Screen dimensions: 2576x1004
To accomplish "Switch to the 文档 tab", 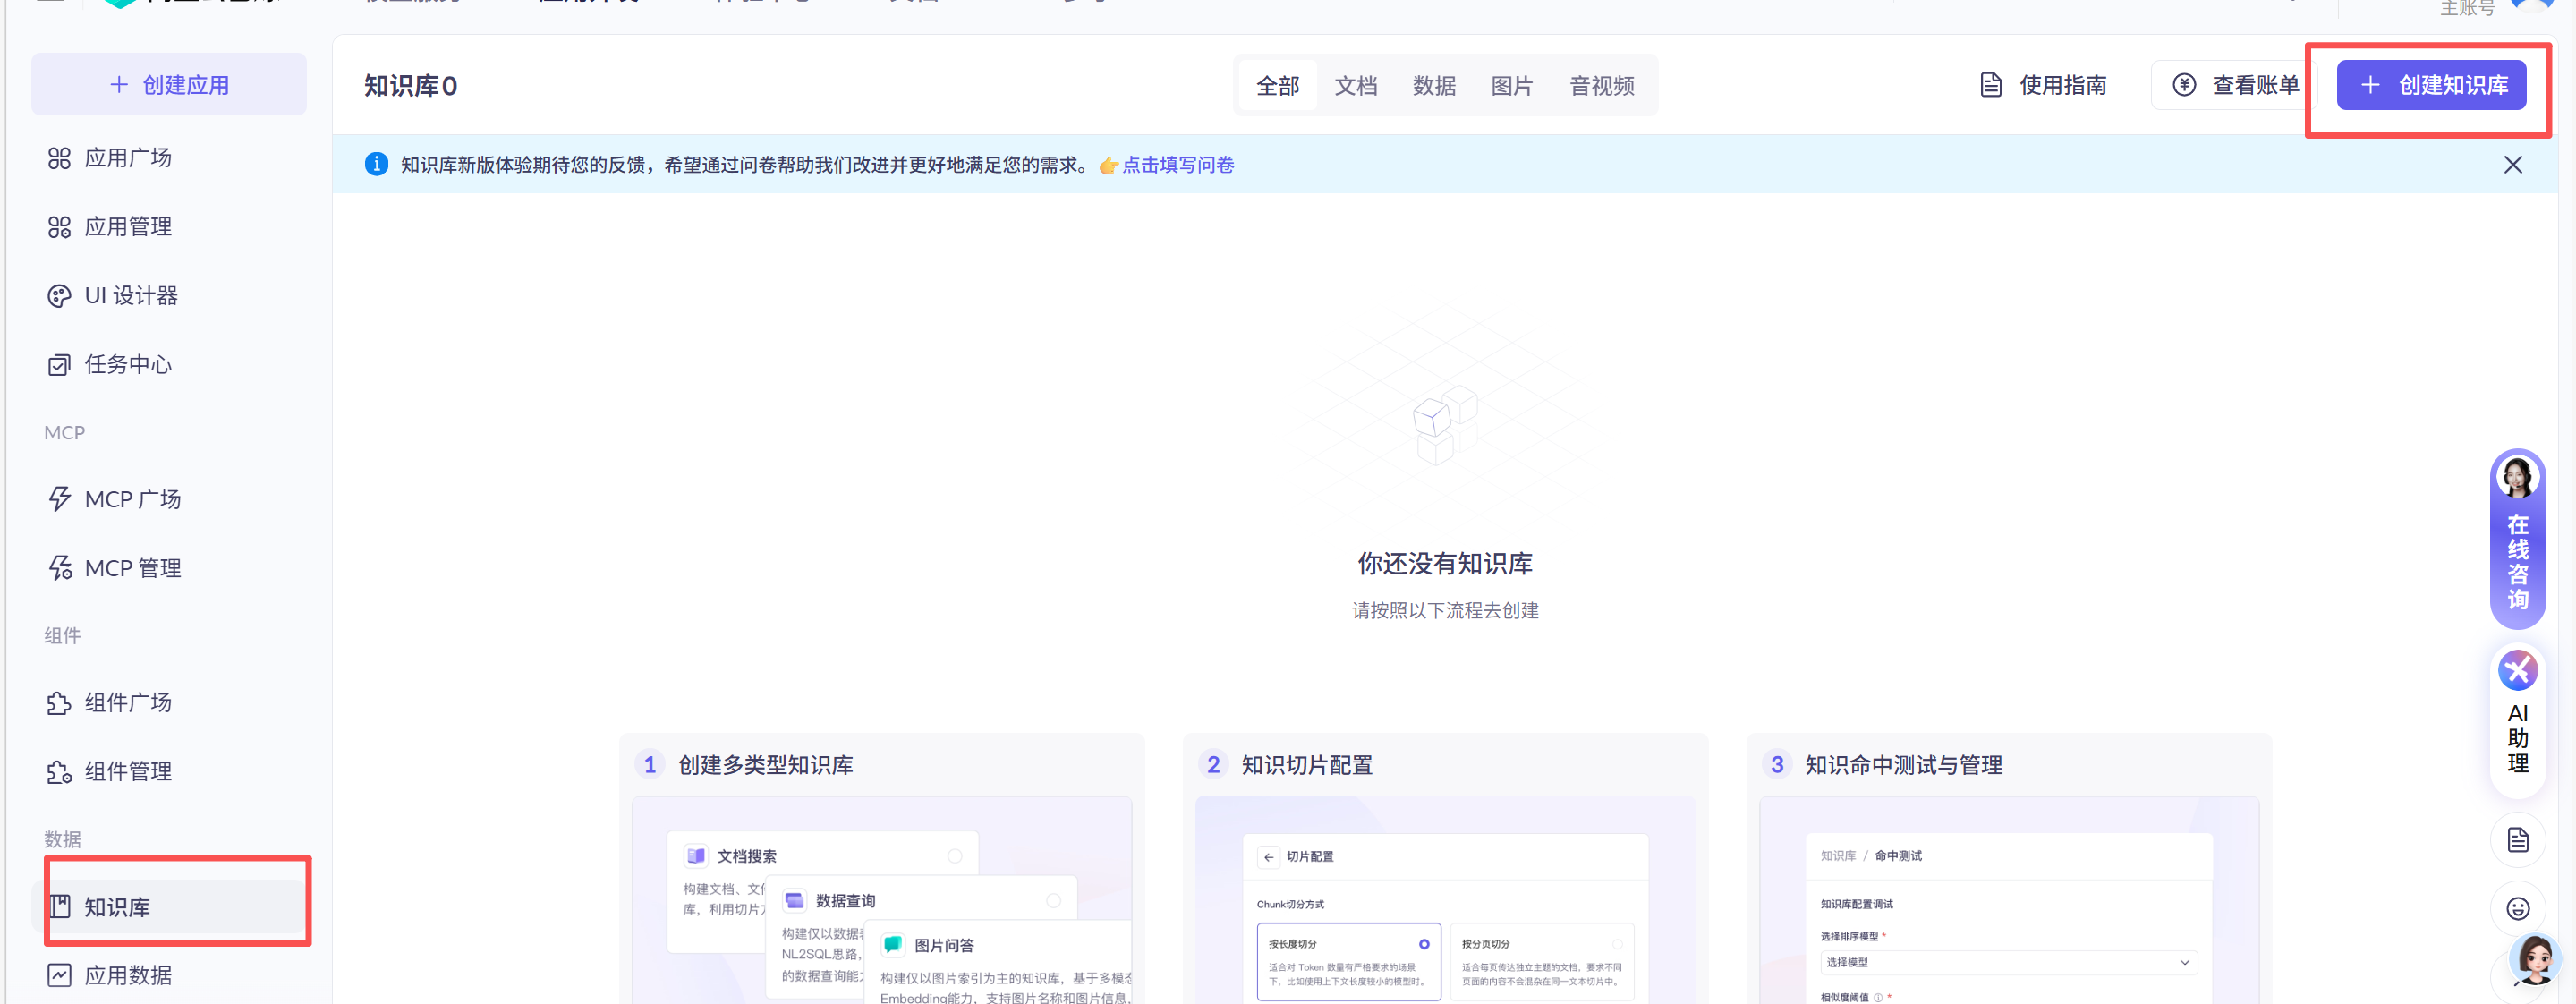I will [x=1355, y=86].
